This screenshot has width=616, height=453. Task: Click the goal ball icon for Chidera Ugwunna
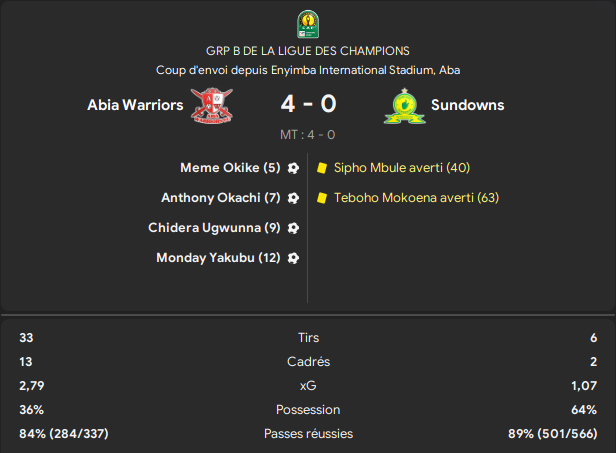tap(293, 228)
